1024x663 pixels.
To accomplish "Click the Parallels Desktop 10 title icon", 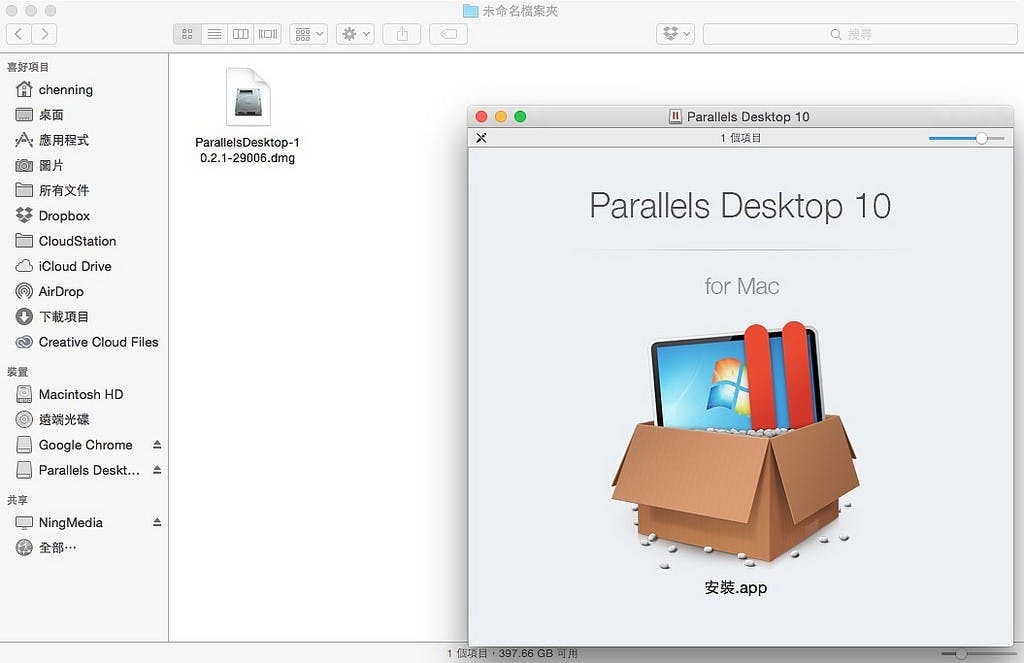I will coord(675,116).
